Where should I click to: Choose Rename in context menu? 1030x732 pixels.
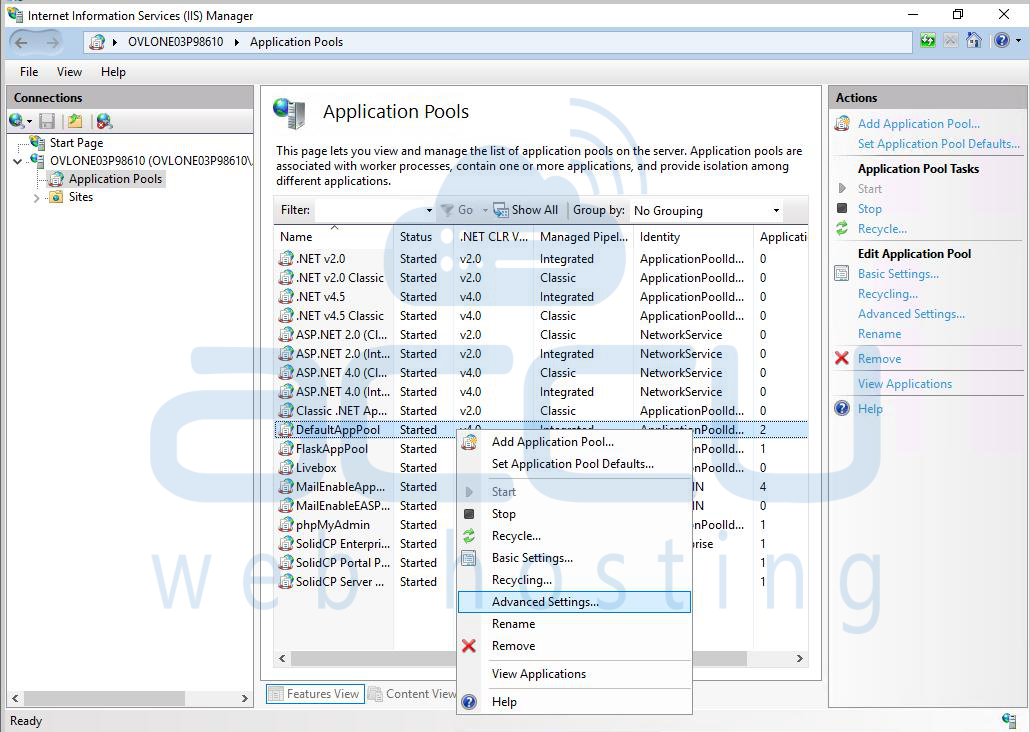[x=574, y=624]
